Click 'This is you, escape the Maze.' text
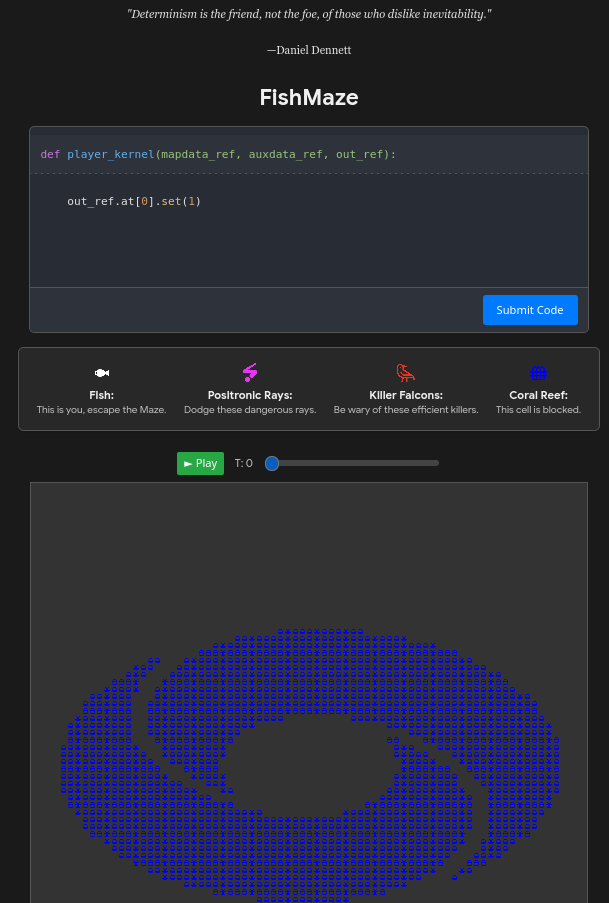 pyautogui.click(x=101, y=410)
